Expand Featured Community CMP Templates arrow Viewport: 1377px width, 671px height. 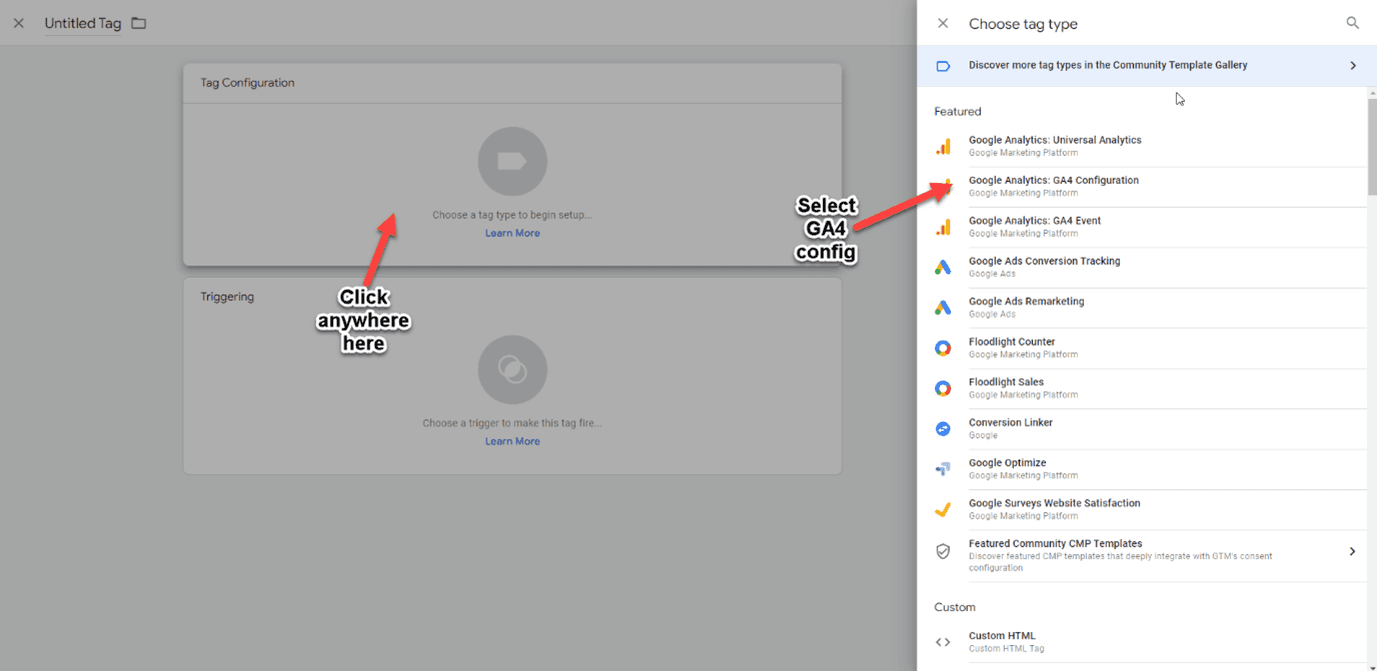[1352, 552]
